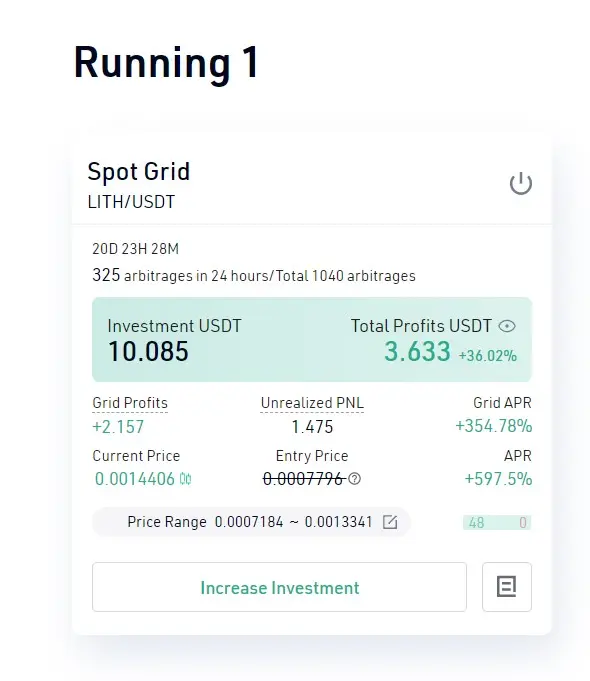590x681 pixels.
Task: Click the Investment USDT 10.085 value
Action: [148, 351]
